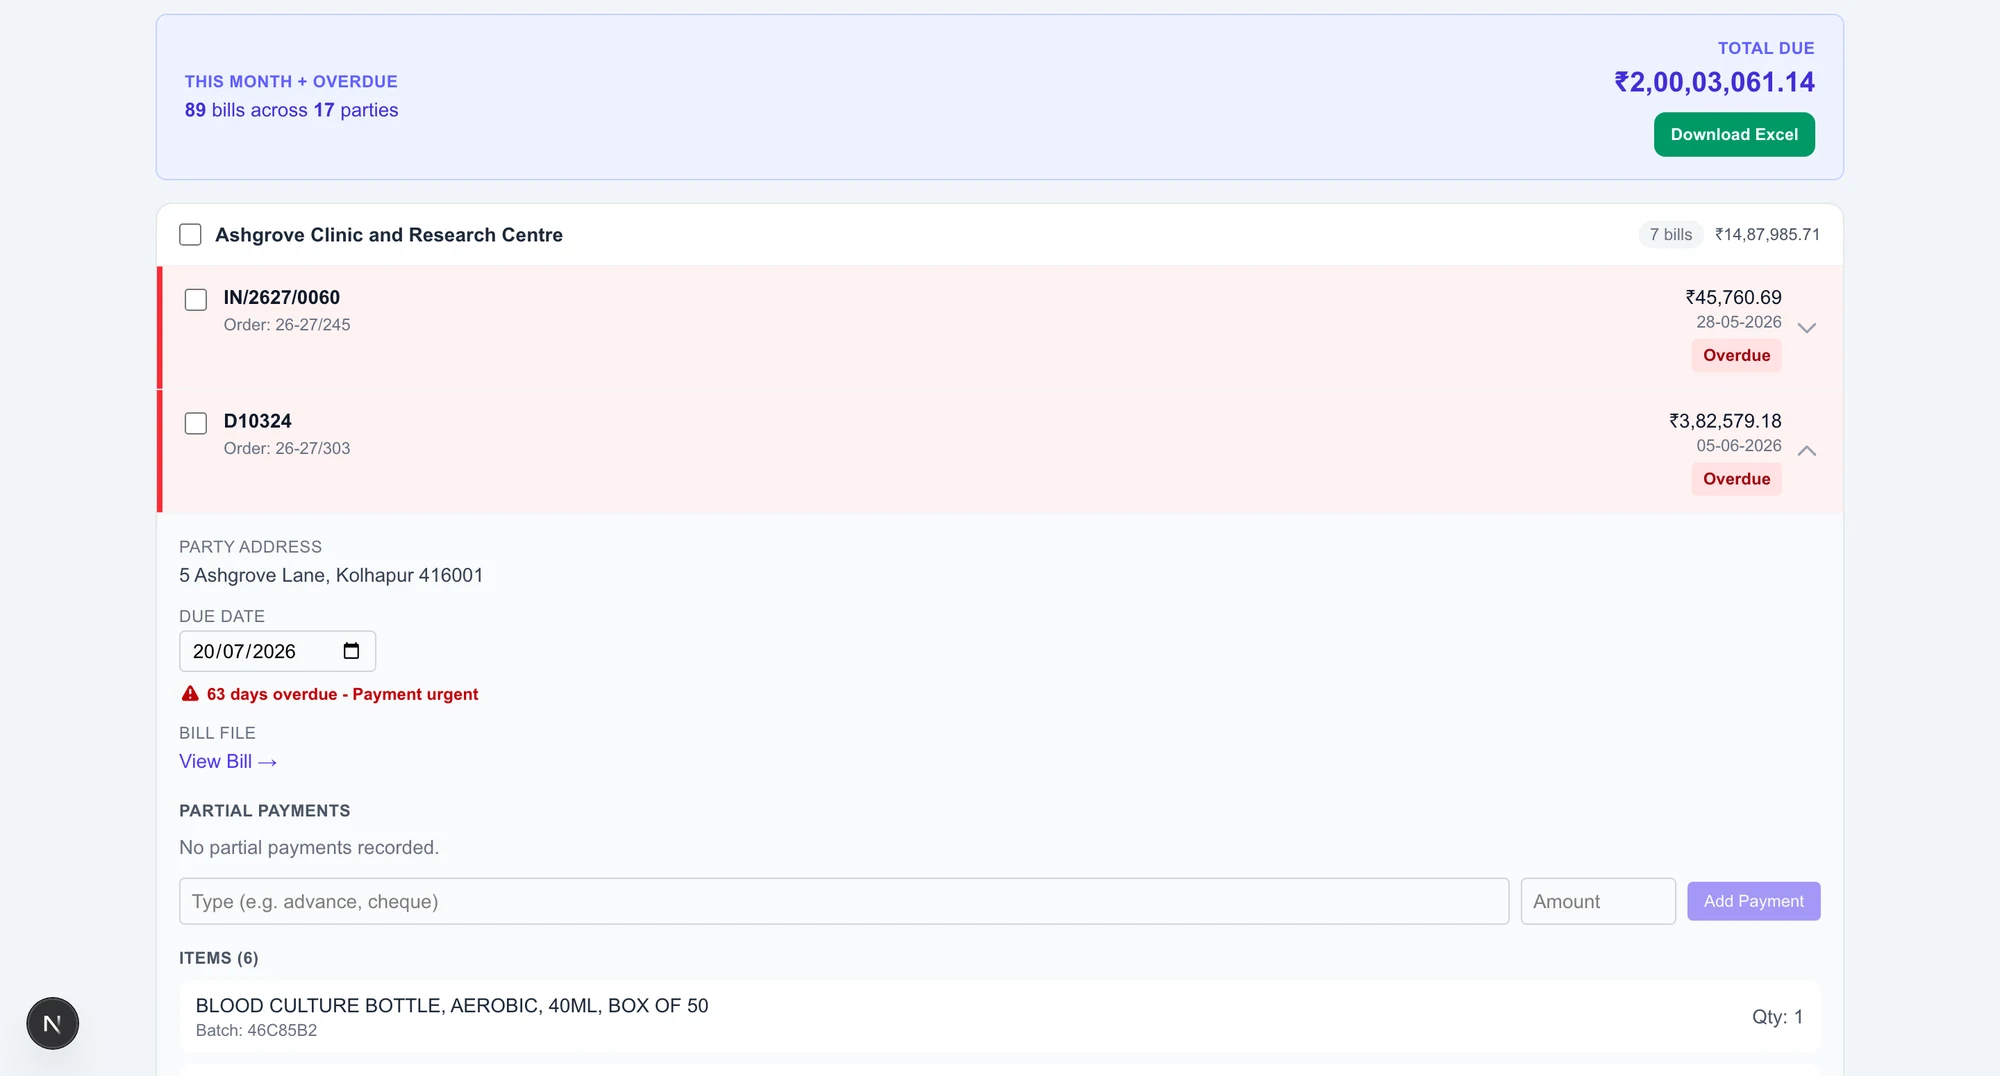Tick the checkbox for bill IN/2627/0060

196,300
